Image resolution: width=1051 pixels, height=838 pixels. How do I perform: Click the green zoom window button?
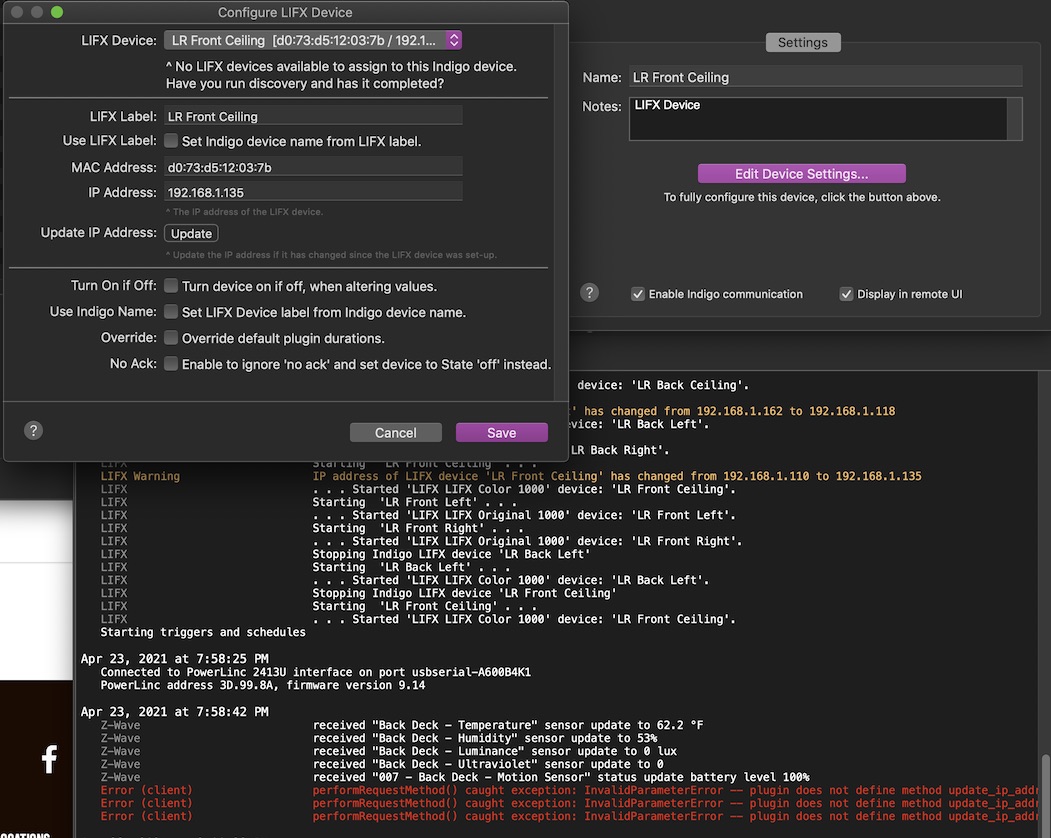tap(57, 12)
